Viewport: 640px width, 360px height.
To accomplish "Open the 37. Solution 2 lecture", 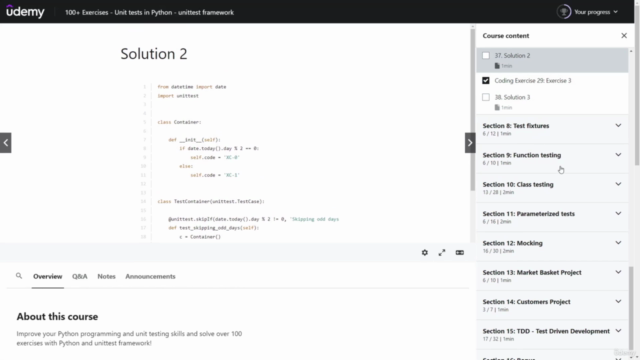I will click(x=552, y=60).
